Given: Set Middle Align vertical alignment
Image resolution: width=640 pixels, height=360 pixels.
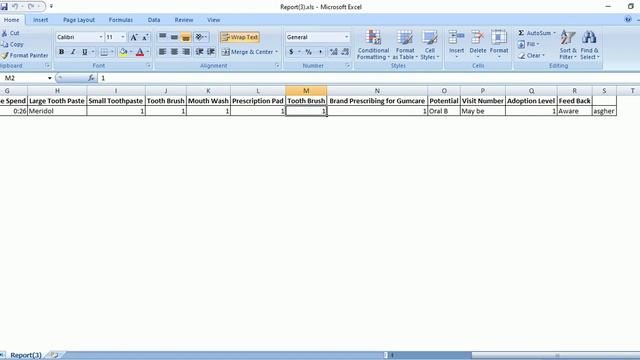Looking at the screenshot, I should (x=174, y=37).
